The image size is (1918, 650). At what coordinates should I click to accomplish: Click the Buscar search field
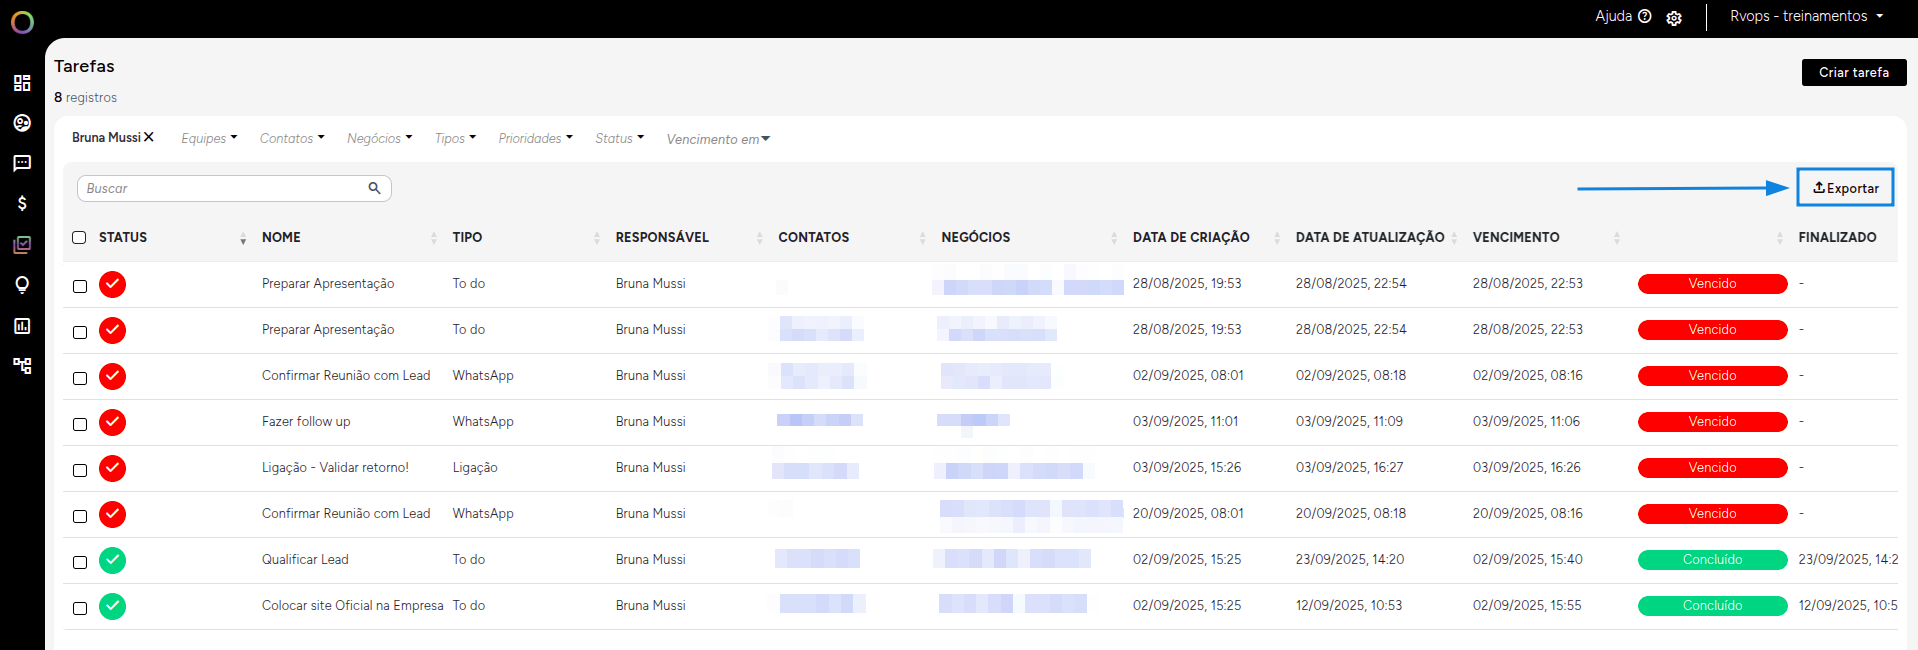click(222, 188)
